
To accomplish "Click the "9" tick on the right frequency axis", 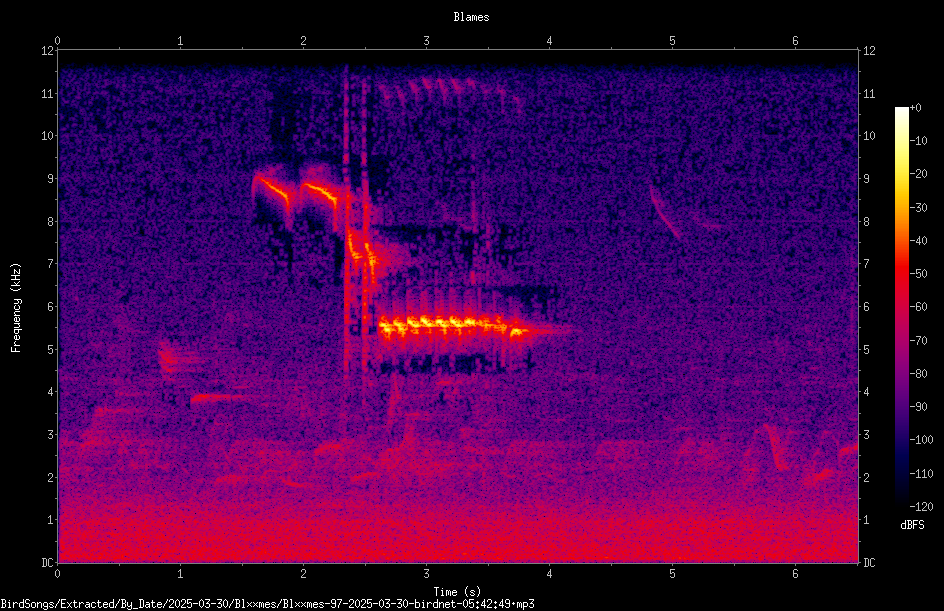I will 866,179.
